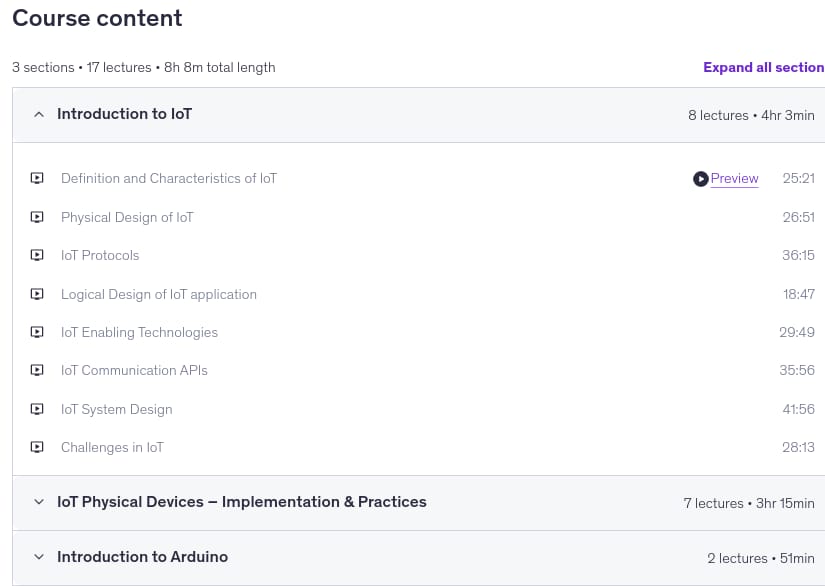Click video icon beside IoT Enabling Technologies
Screen dimensions: 825x586
(37, 332)
